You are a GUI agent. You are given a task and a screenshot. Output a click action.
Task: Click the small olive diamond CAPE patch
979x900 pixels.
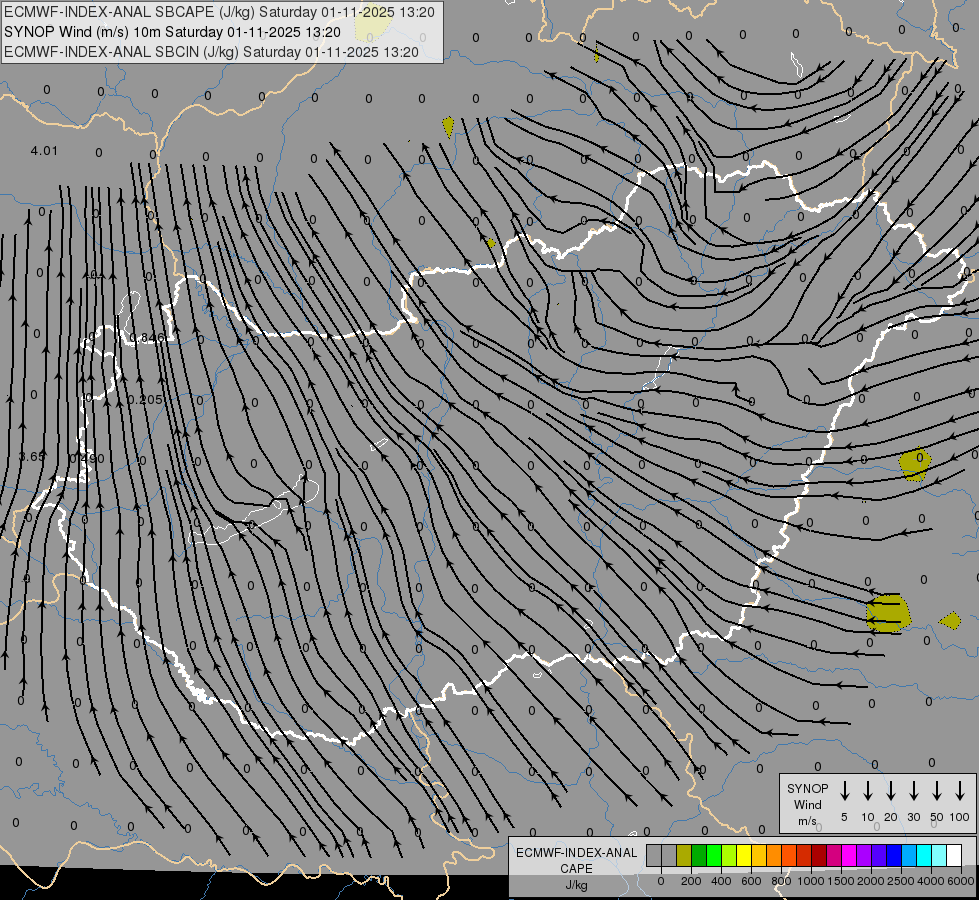click(950, 621)
